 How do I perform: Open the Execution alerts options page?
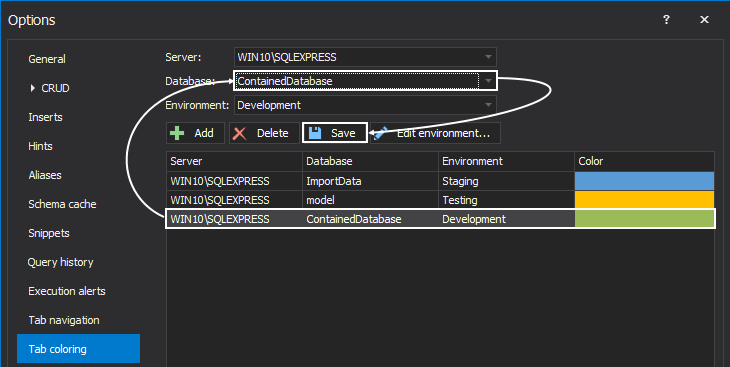click(x=67, y=291)
